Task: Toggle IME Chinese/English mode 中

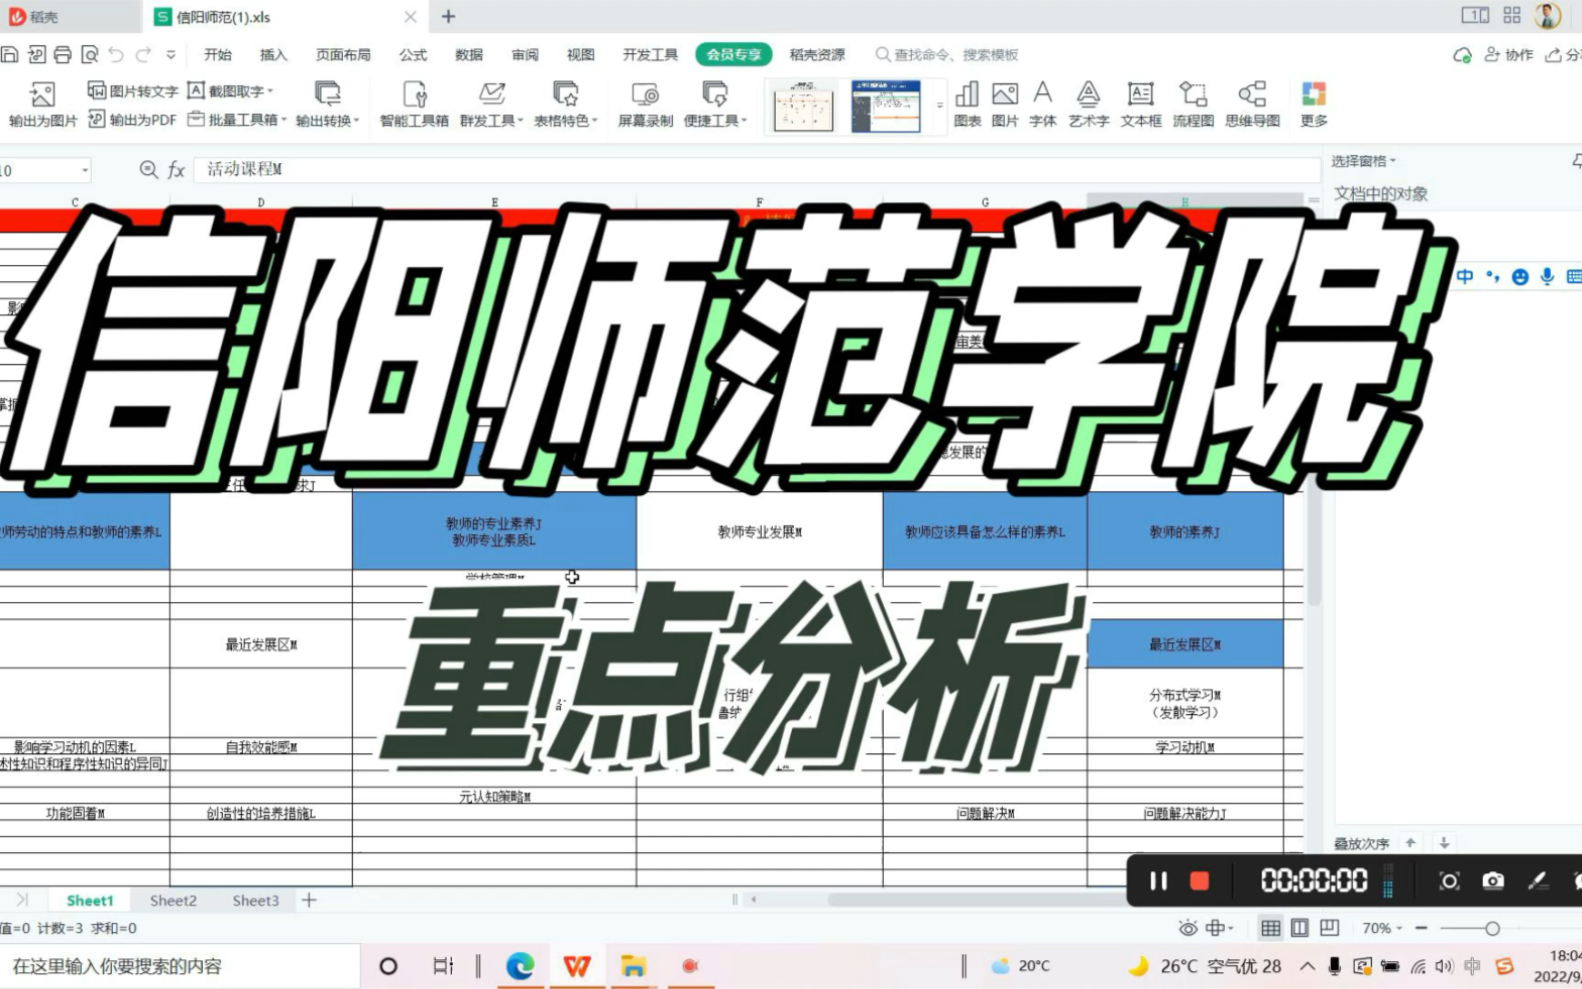Action: pos(1465,277)
